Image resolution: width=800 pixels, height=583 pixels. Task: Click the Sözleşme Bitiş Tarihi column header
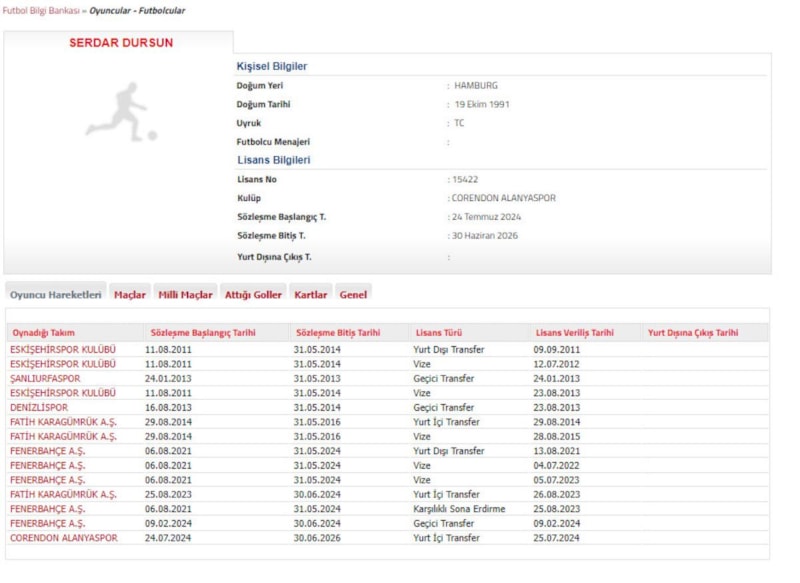pos(337,333)
